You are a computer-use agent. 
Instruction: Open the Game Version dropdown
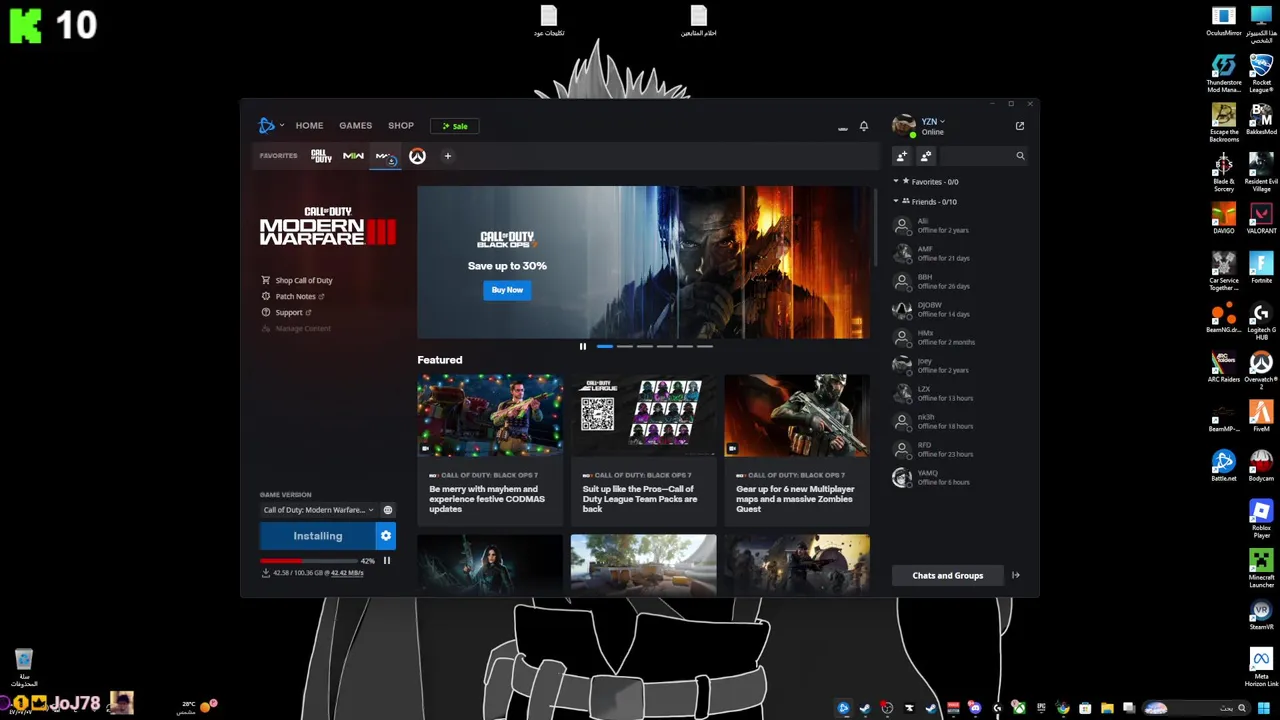318,510
